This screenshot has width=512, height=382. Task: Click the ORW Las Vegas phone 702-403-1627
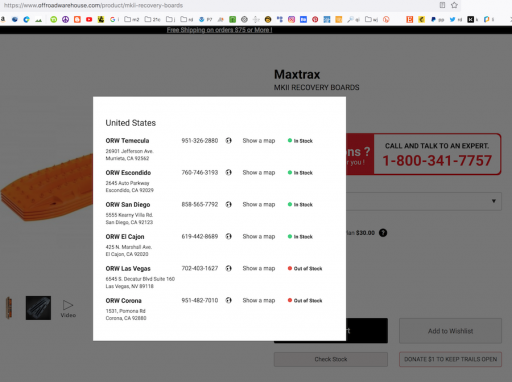[x=200, y=269]
